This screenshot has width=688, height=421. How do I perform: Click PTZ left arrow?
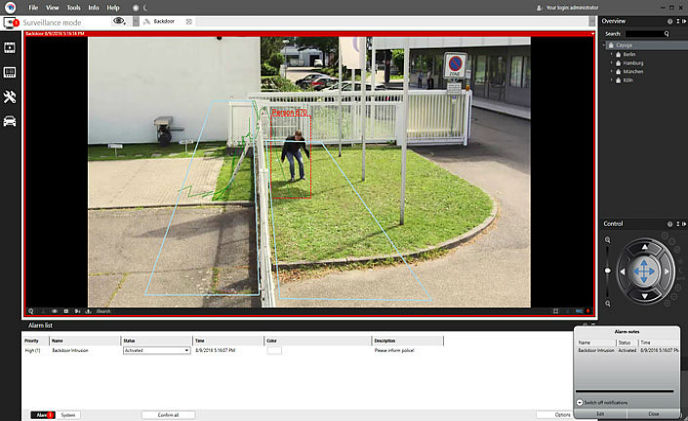(622, 272)
